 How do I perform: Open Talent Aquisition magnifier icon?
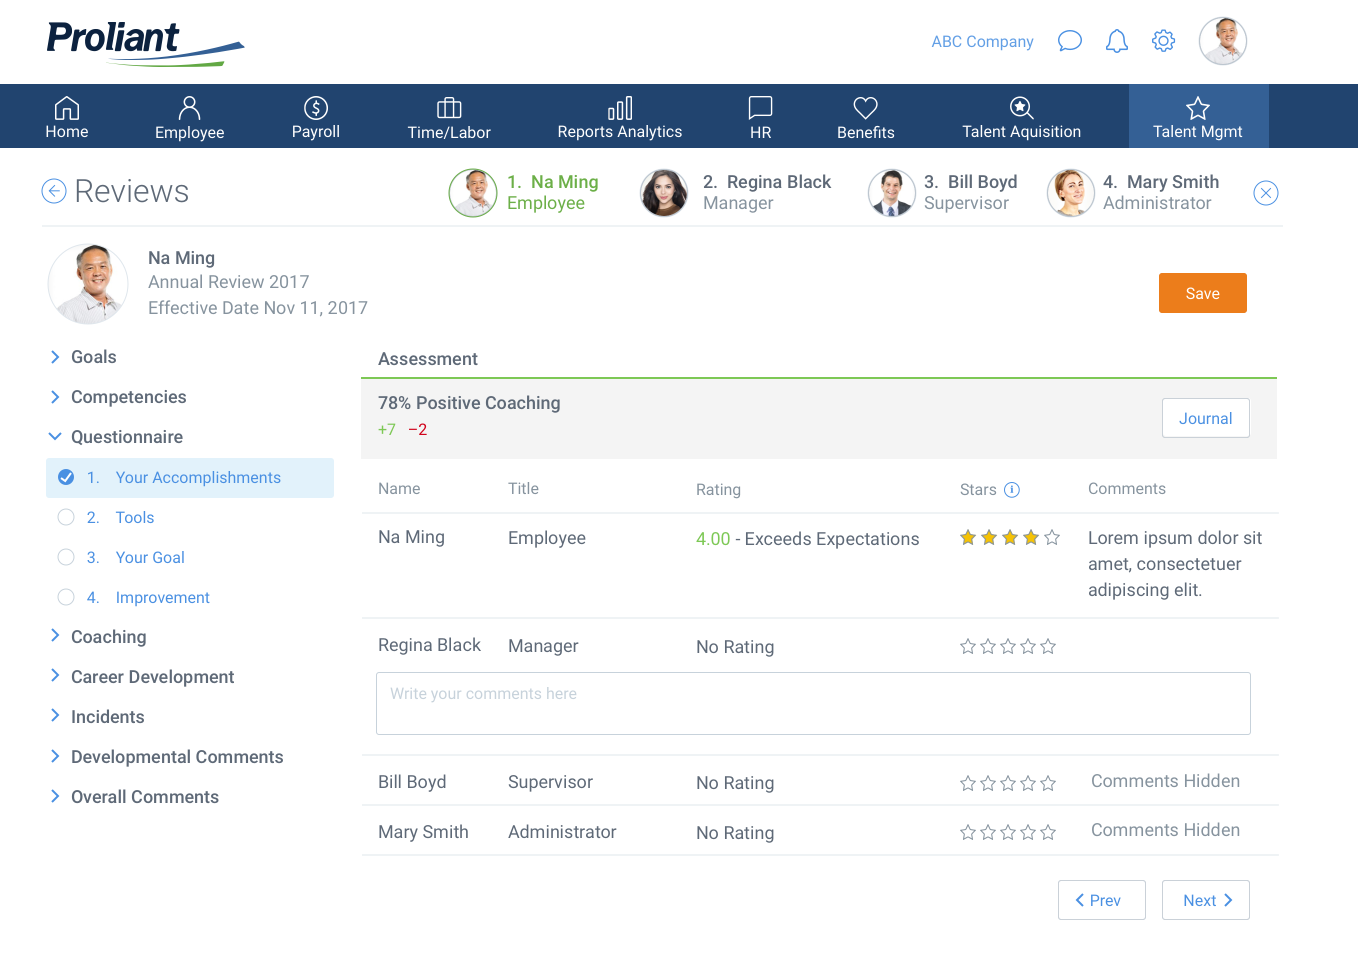click(1020, 107)
